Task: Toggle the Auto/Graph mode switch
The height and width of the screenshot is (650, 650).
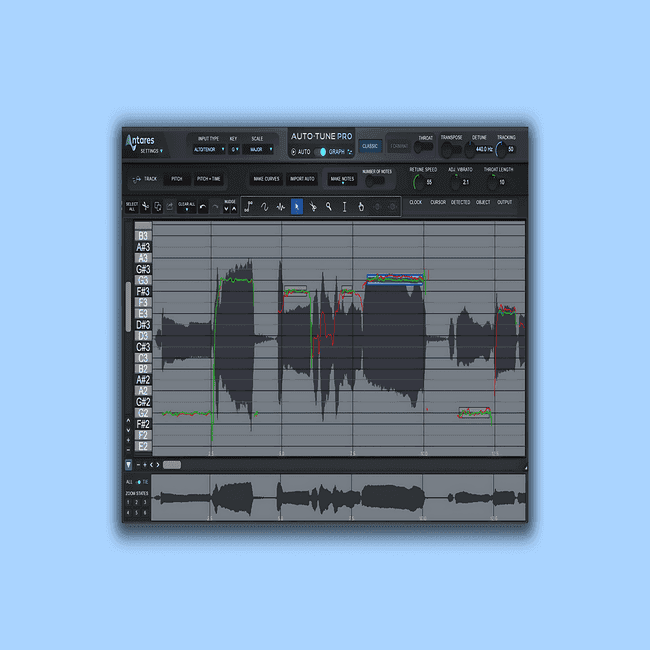Action: [320, 152]
